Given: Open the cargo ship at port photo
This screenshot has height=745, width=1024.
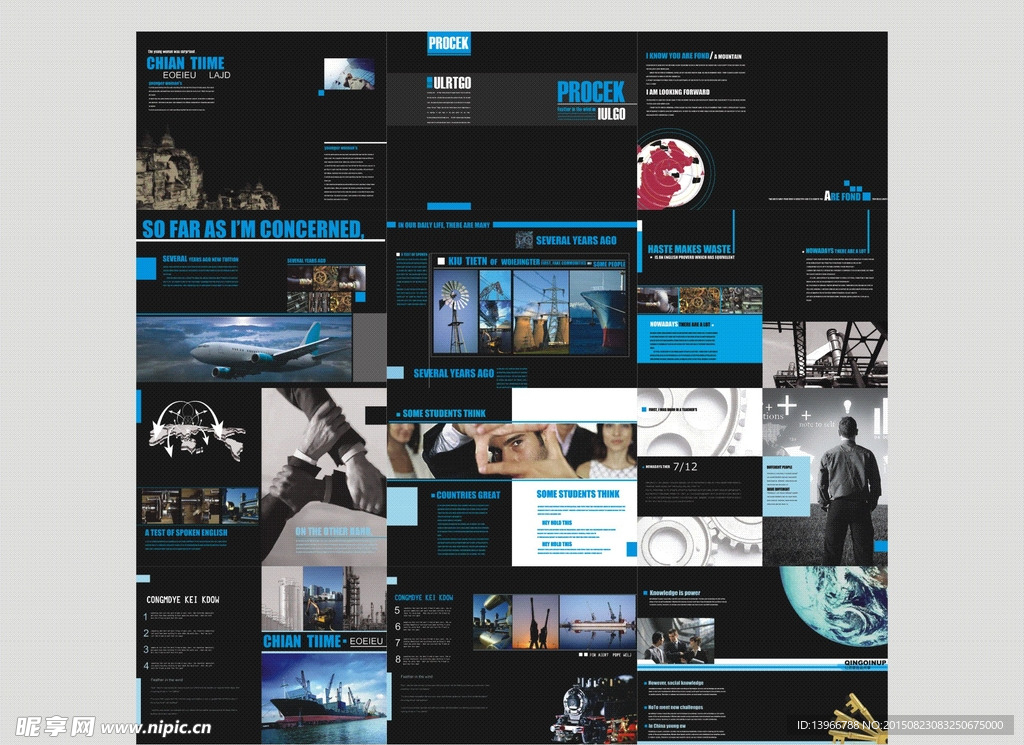Looking at the screenshot, I should (x=323, y=697).
